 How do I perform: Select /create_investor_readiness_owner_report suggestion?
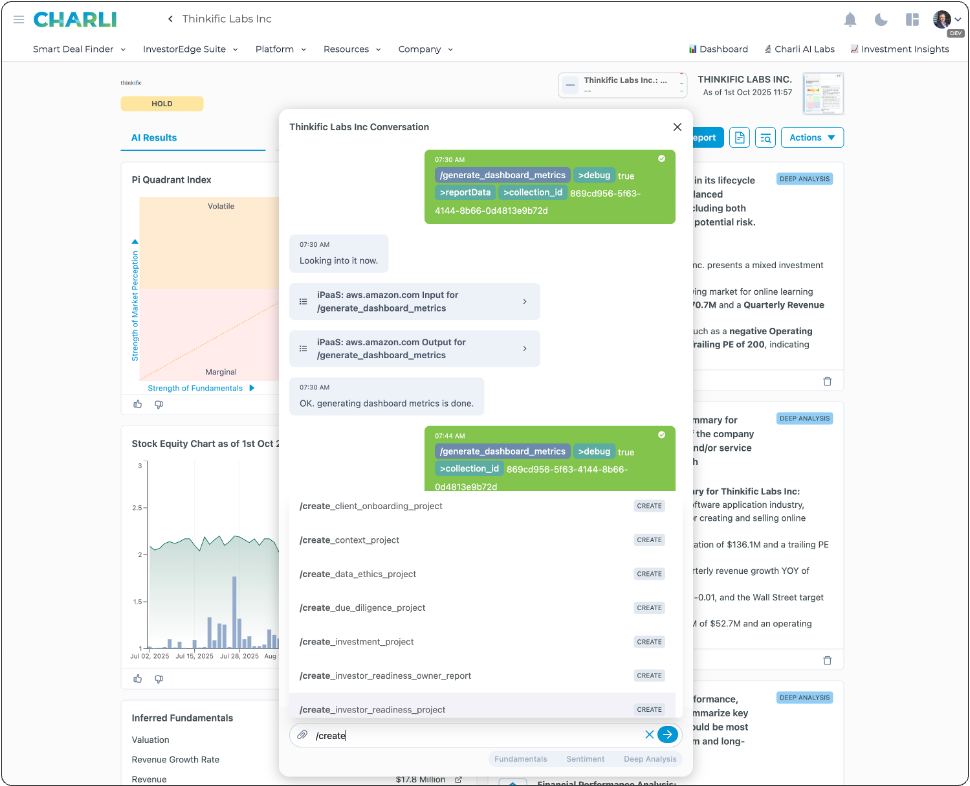click(482, 676)
